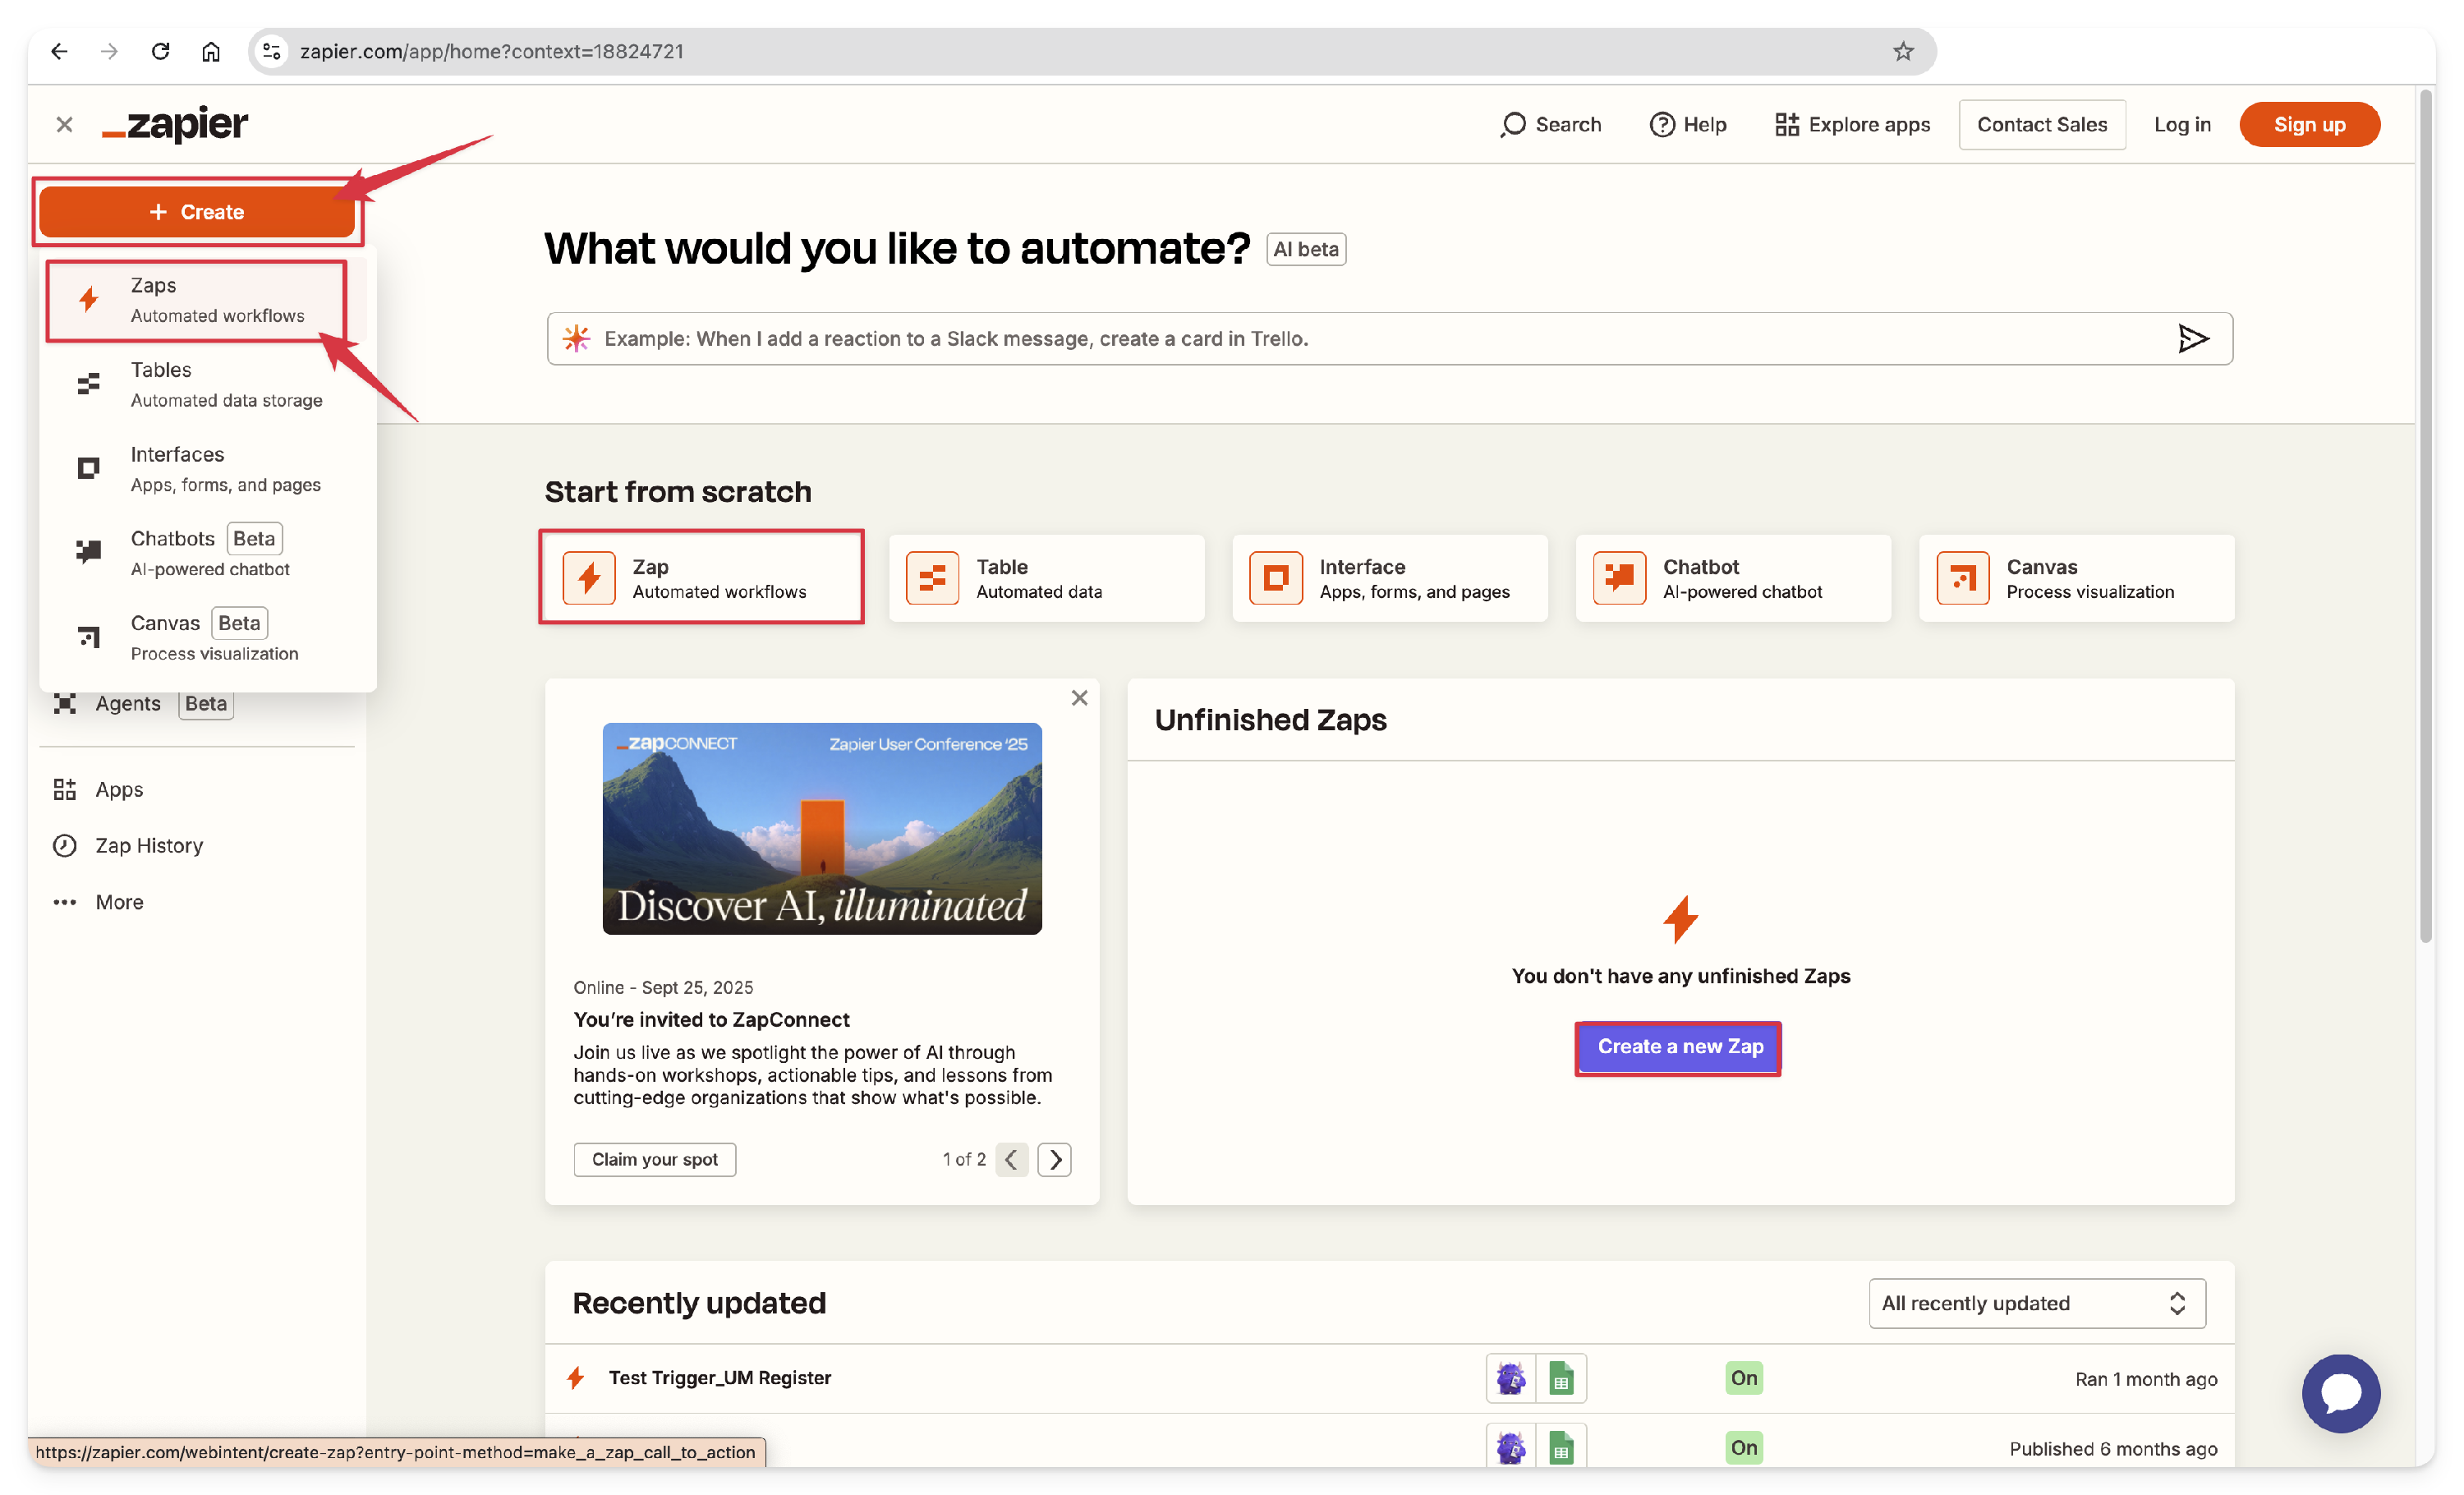Viewport: 2464px width, 1495px height.
Task: Open the browser home icon
Action: click(210, 51)
